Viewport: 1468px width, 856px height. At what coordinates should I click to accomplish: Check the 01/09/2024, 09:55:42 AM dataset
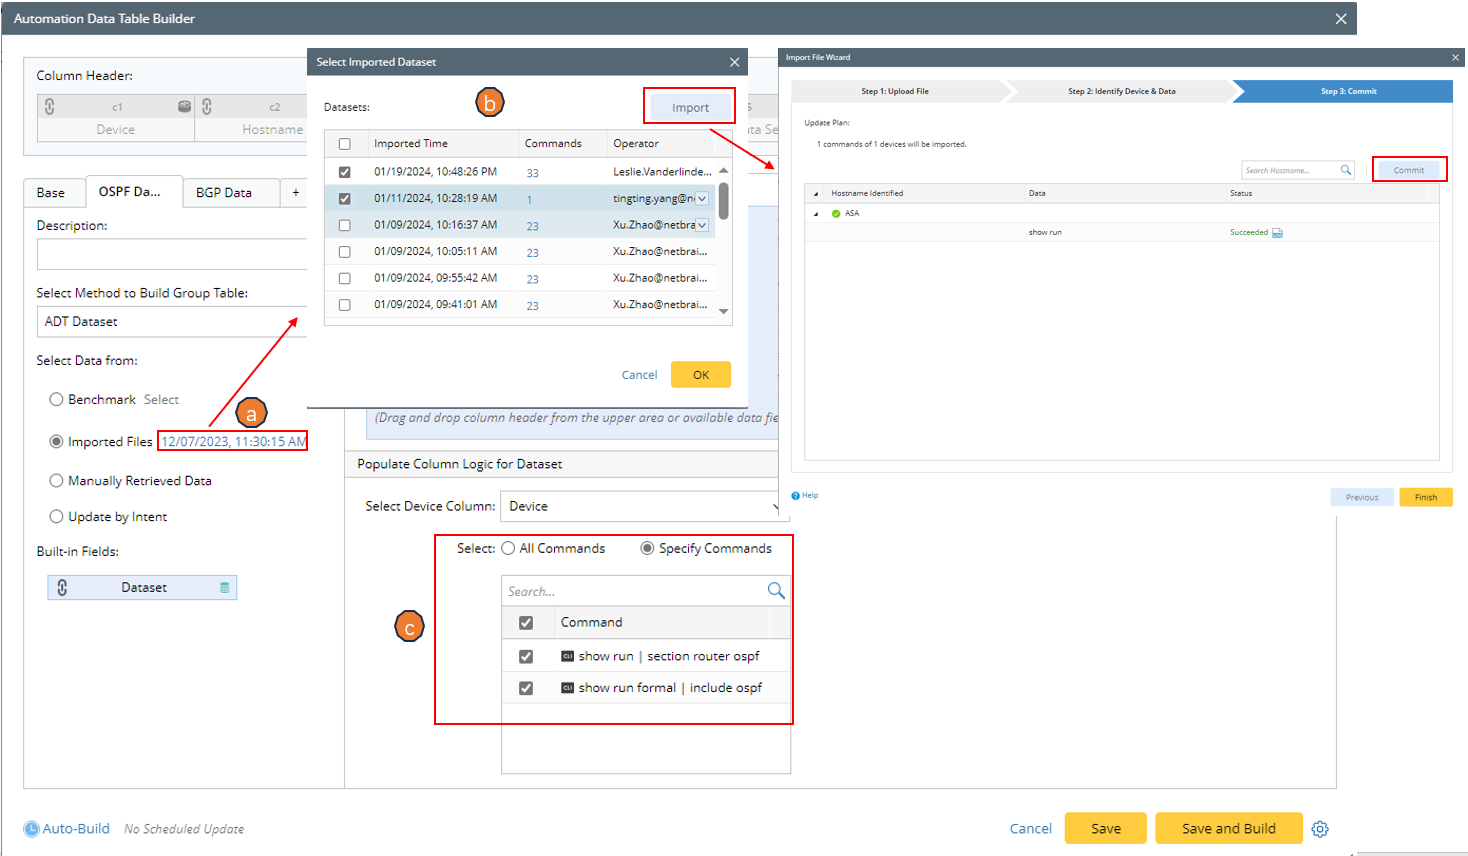pyautogui.click(x=345, y=278)
